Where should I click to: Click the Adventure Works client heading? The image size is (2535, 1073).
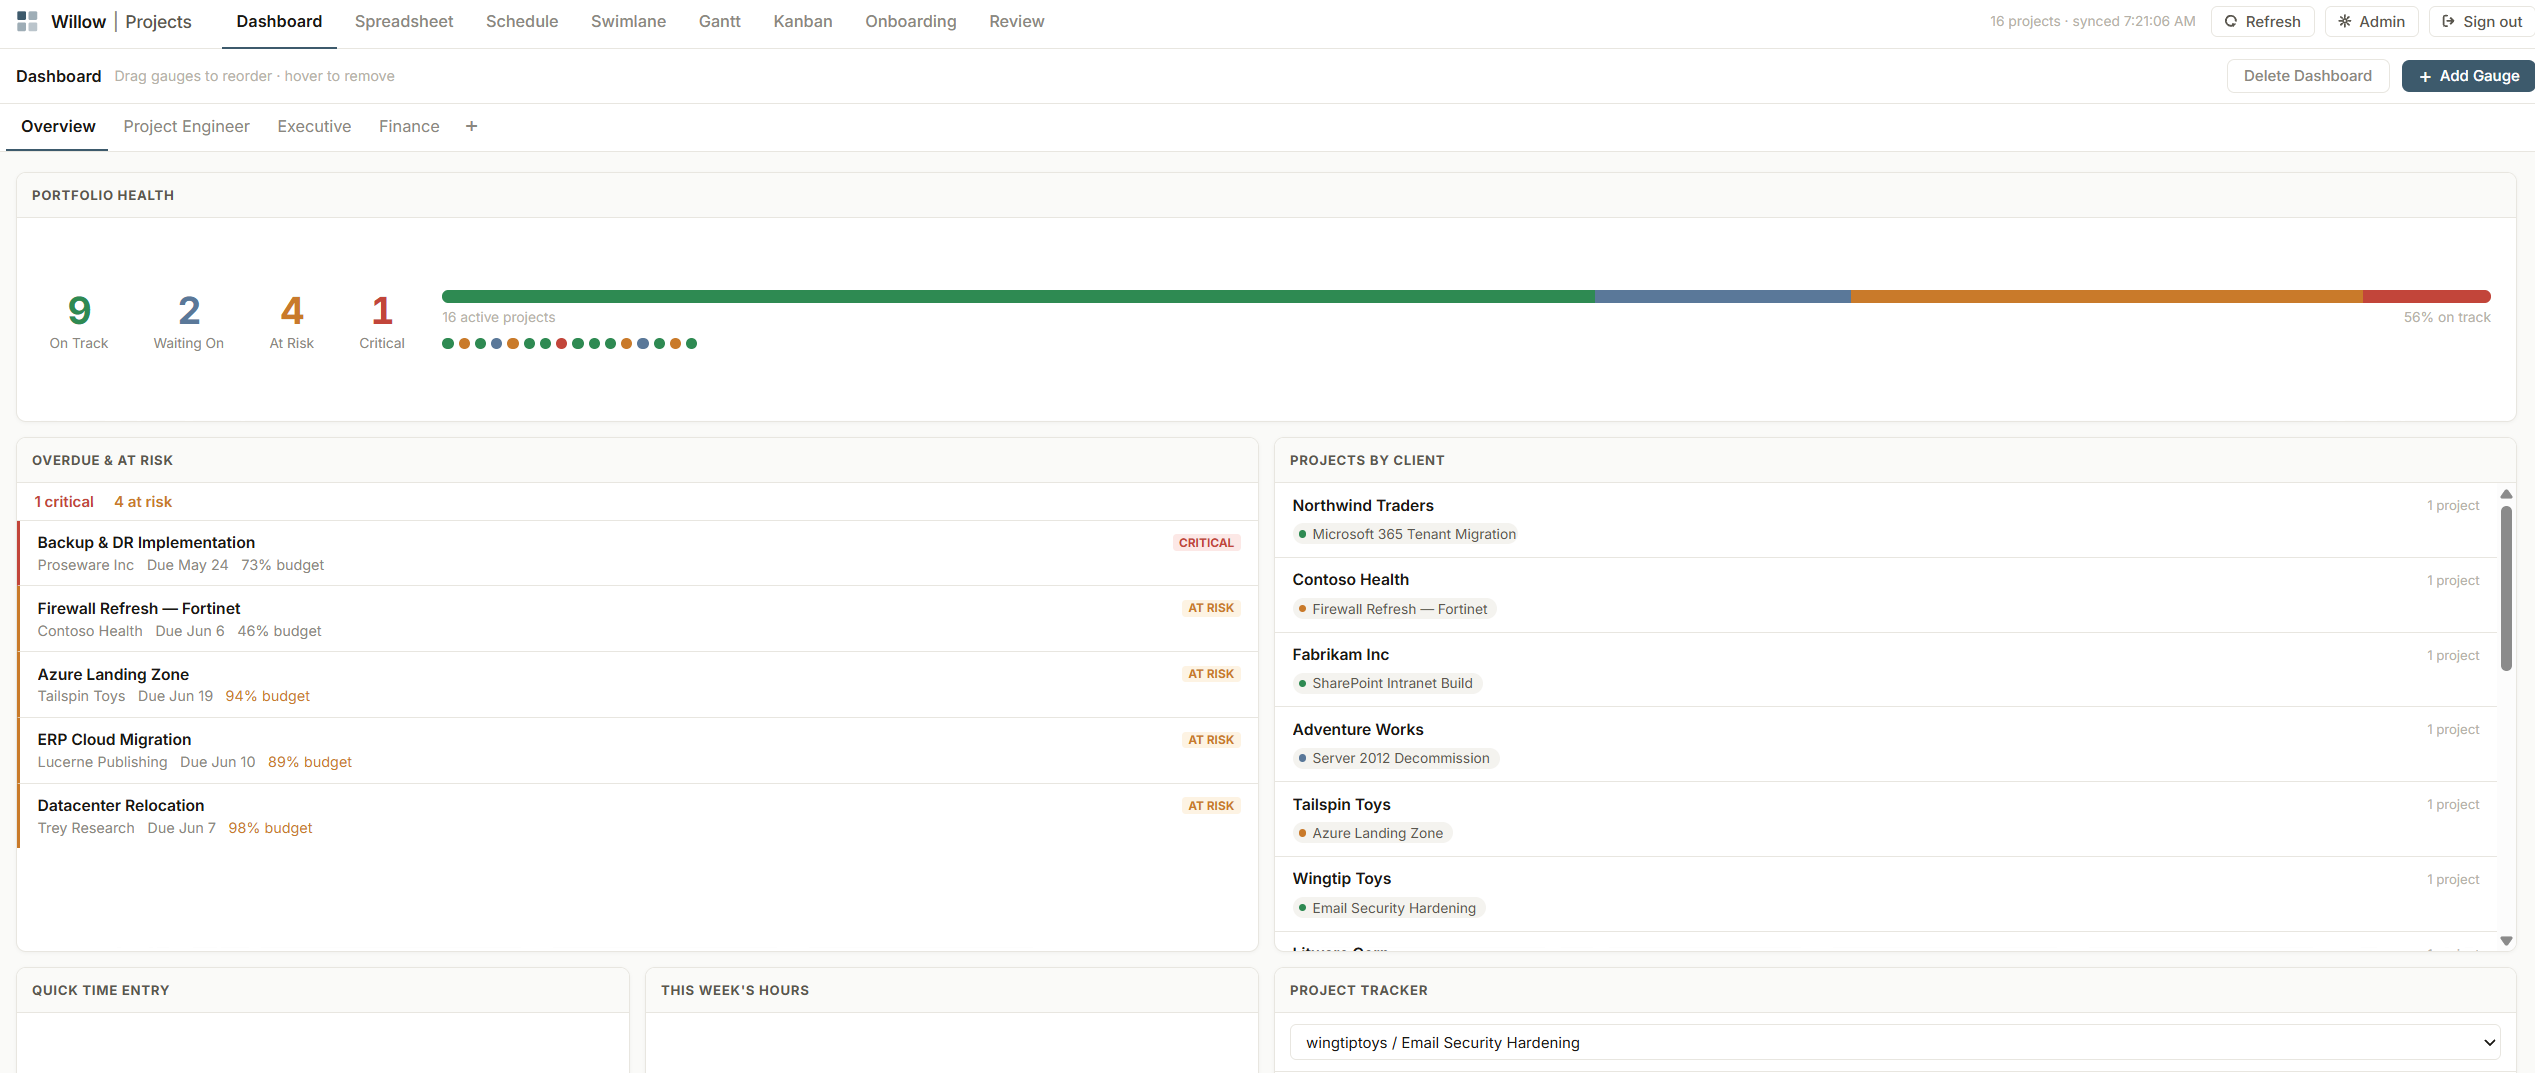tap(1357, 729)
